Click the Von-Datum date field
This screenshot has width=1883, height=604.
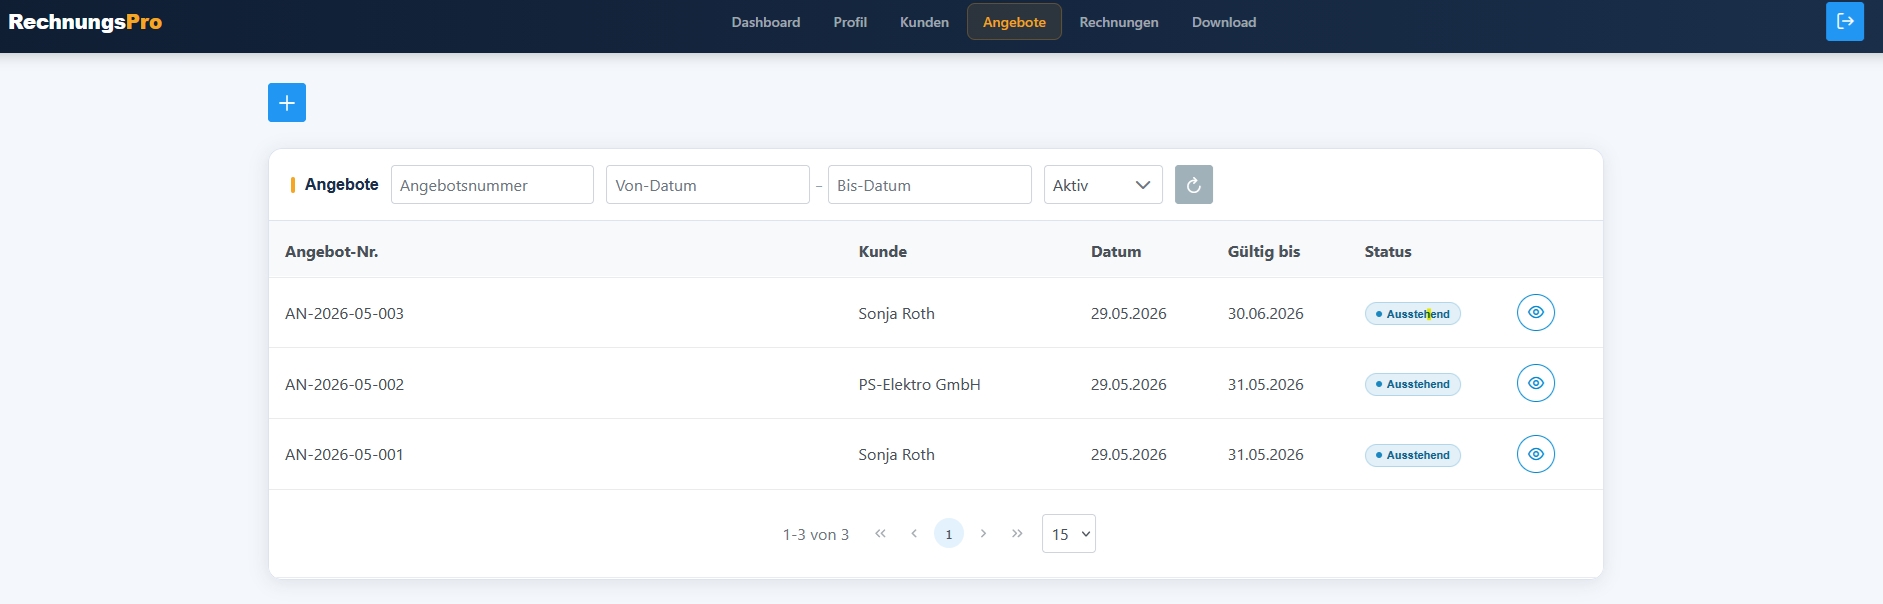[708, 185]
